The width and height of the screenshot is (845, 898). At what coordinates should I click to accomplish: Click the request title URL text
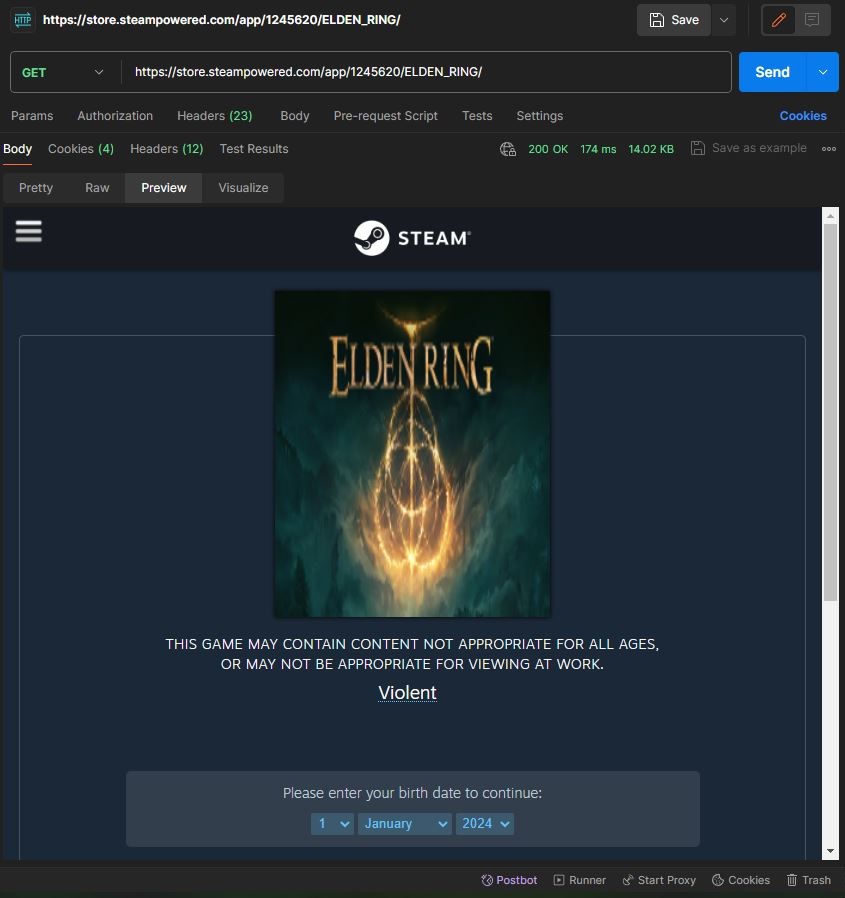221,20
